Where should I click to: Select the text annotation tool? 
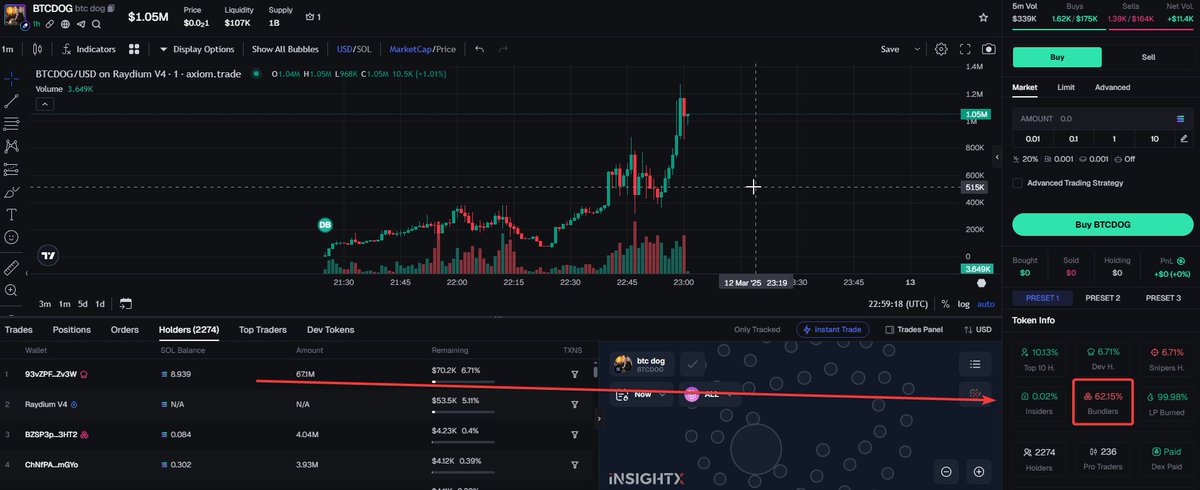pos(11,214)
